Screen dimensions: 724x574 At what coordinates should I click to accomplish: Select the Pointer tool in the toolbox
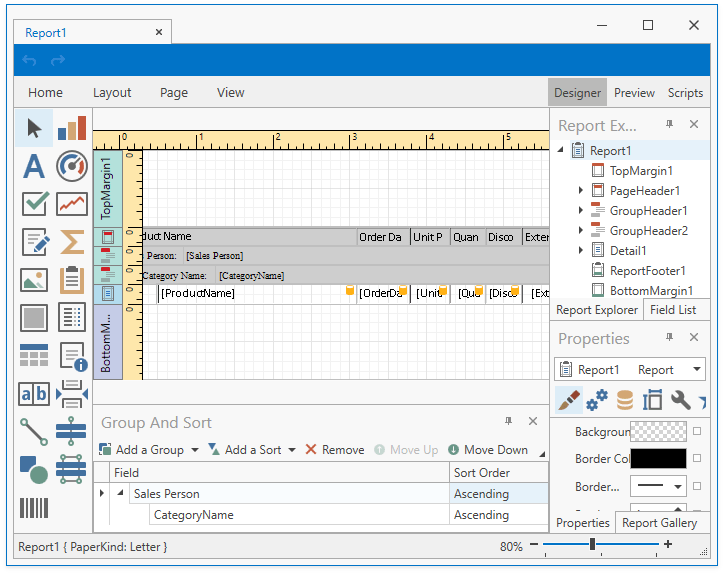tap(34, 128)
